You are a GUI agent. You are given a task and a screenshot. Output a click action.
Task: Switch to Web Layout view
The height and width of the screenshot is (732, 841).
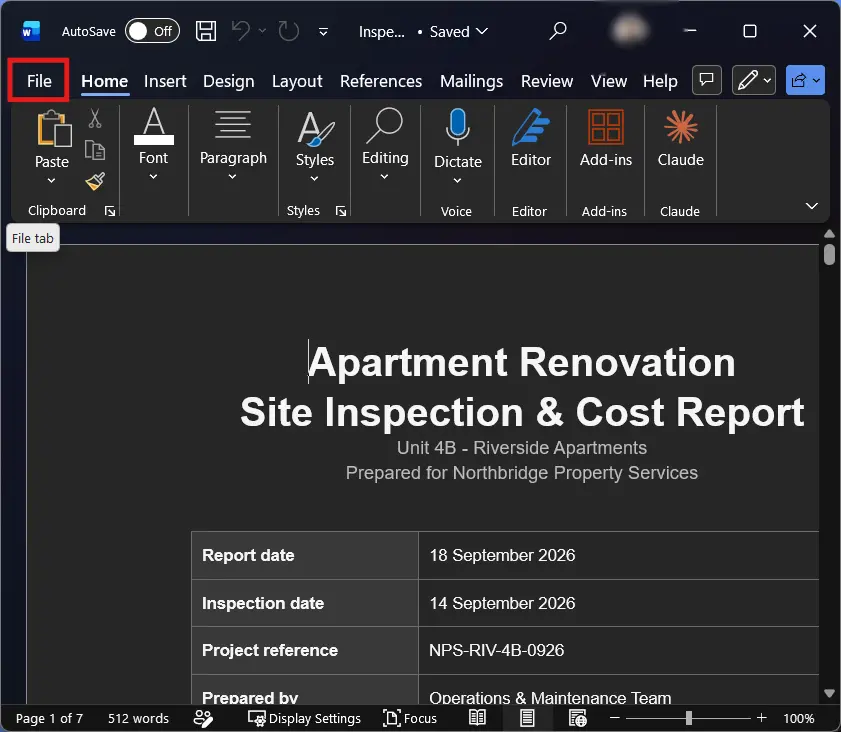coord(577,718)
